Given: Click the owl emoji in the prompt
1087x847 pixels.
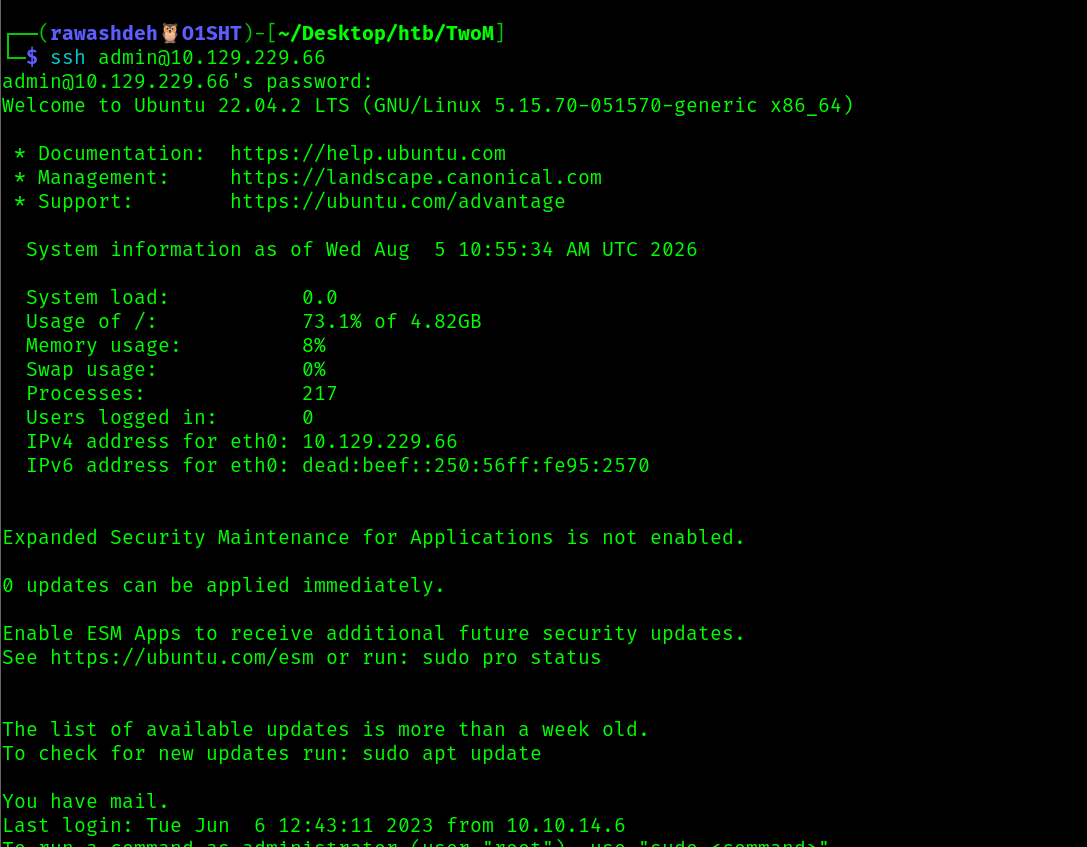Looking at the screenshot, I should 170,33.
